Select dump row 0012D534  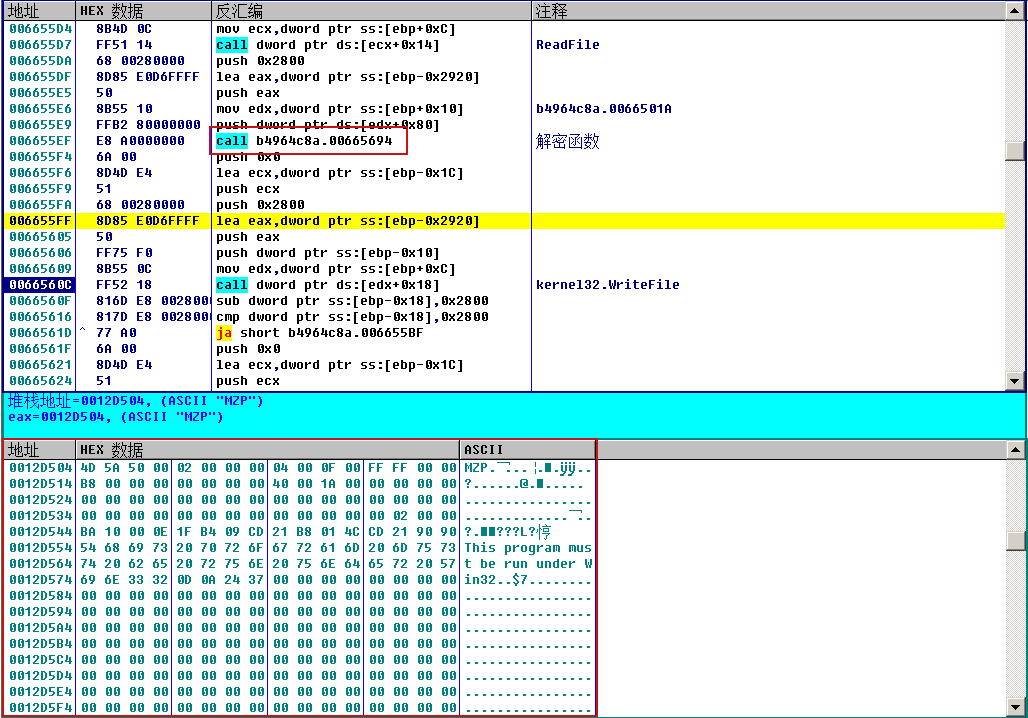click(300, 515)
